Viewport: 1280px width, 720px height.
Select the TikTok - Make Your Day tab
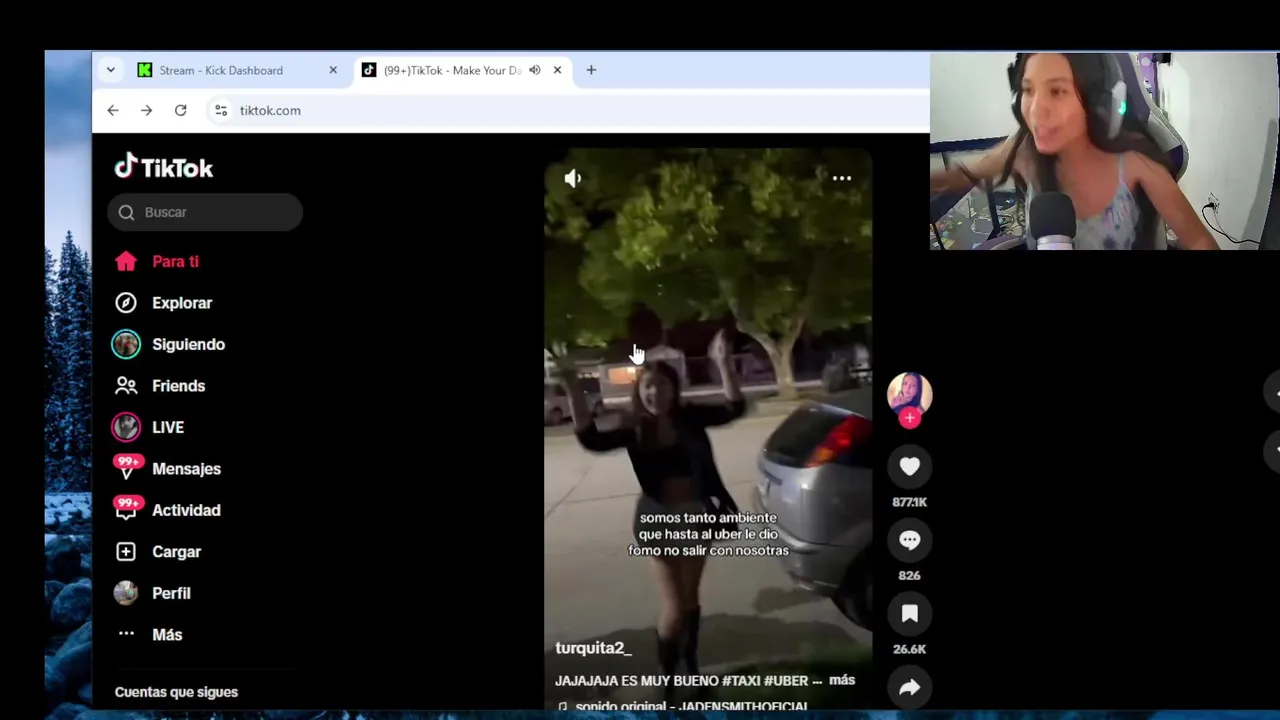coord(452,70)
